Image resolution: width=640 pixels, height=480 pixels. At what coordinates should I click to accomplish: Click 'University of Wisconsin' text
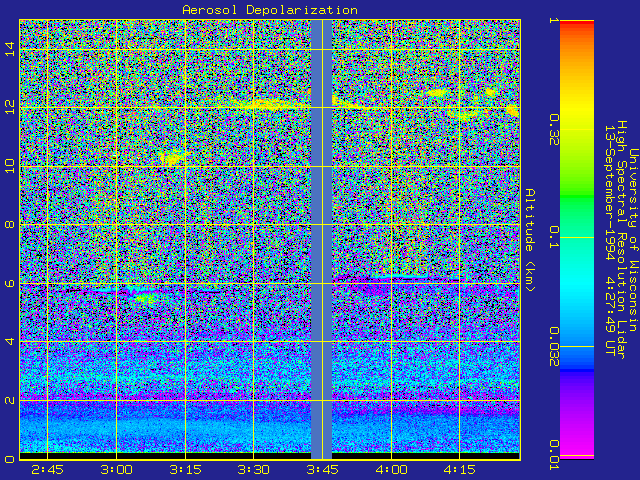[633, 240]
